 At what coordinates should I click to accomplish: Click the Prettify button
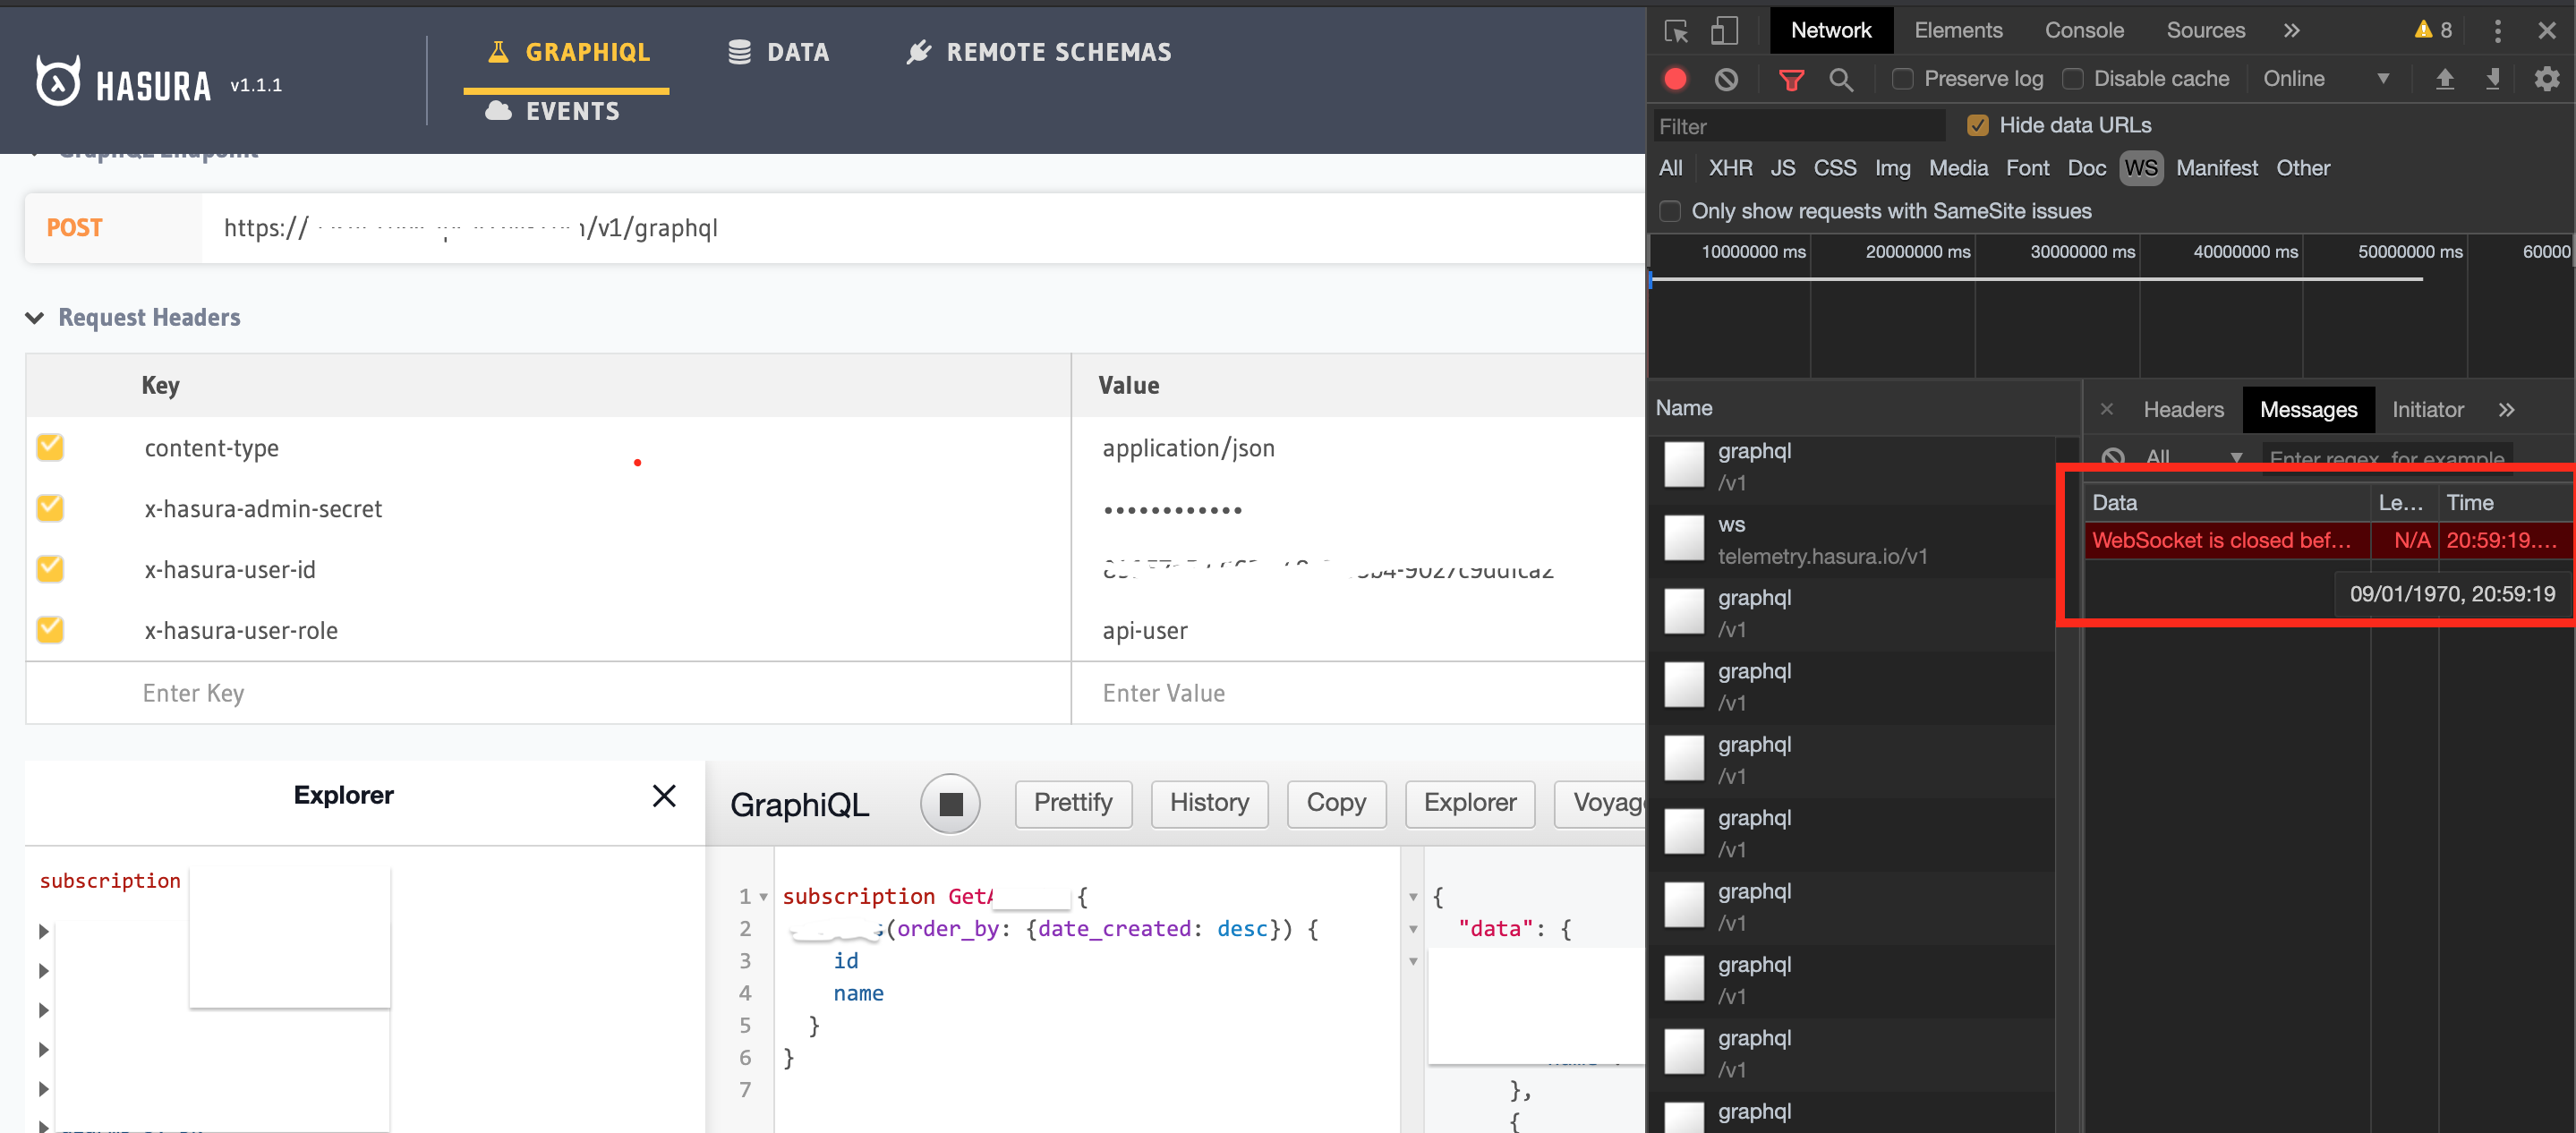point(1073,803)
